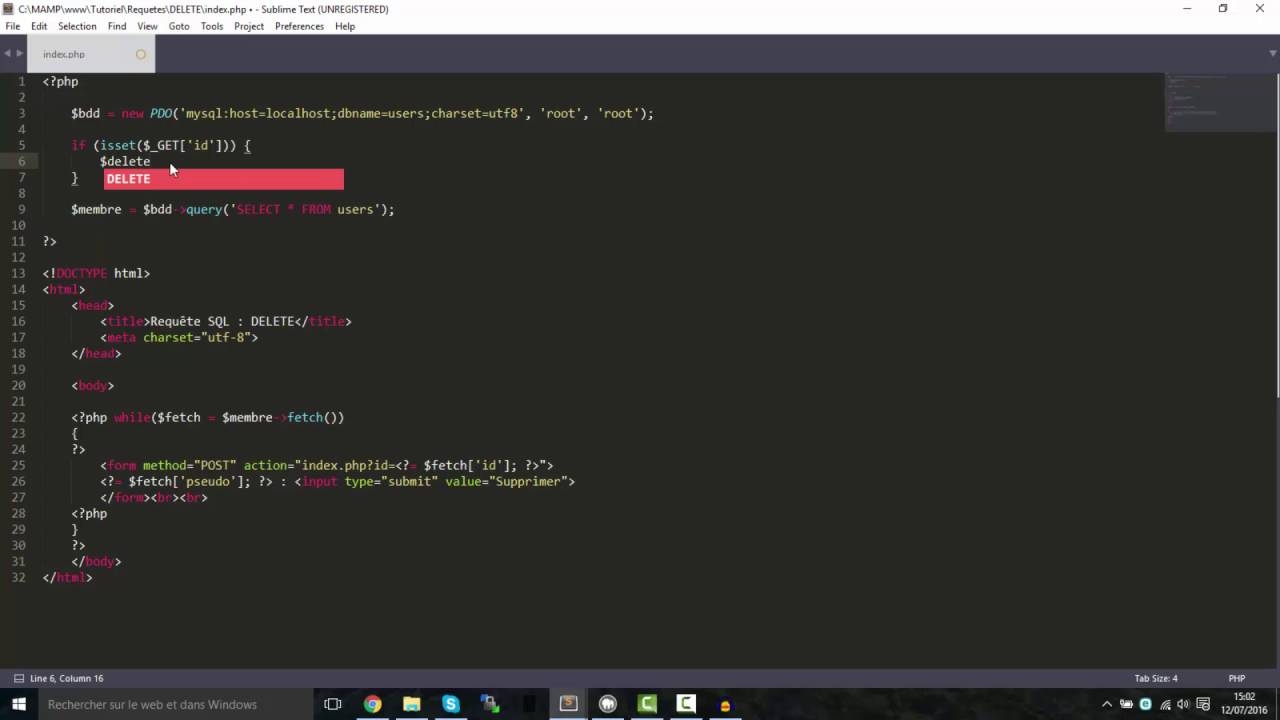Open MAMP elephant icon on taskbar
The width and height of the screenshot is (1280, 720).
tap(607, 704)
